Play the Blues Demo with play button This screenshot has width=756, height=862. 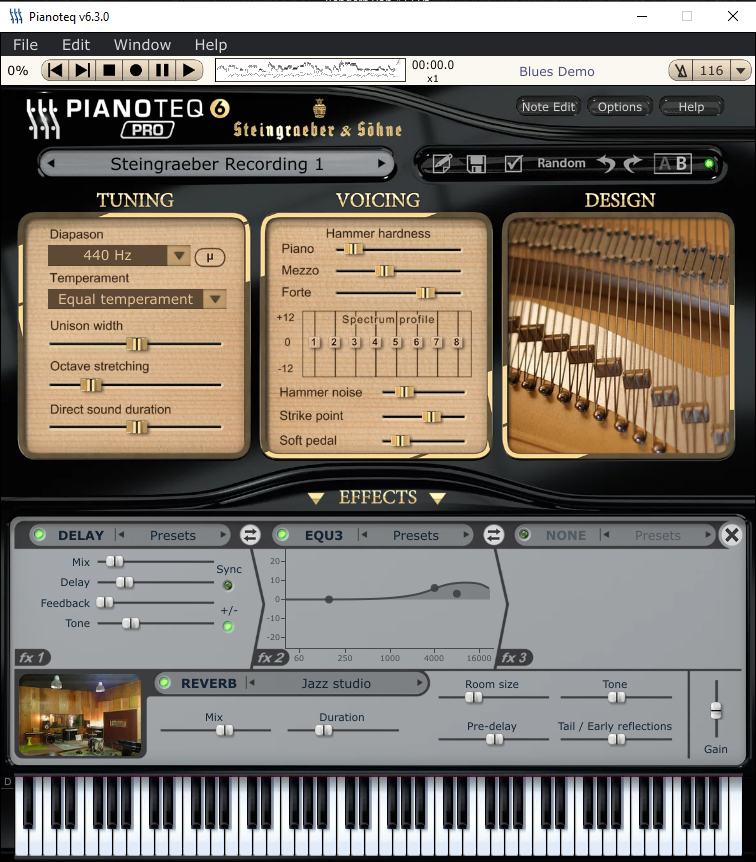tap(189, 70)
